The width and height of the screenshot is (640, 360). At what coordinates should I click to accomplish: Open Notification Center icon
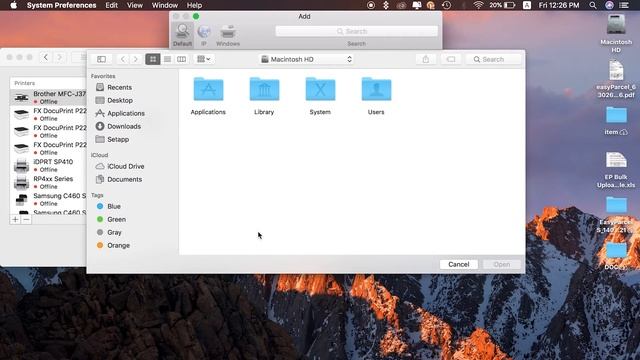click(624, 5)
